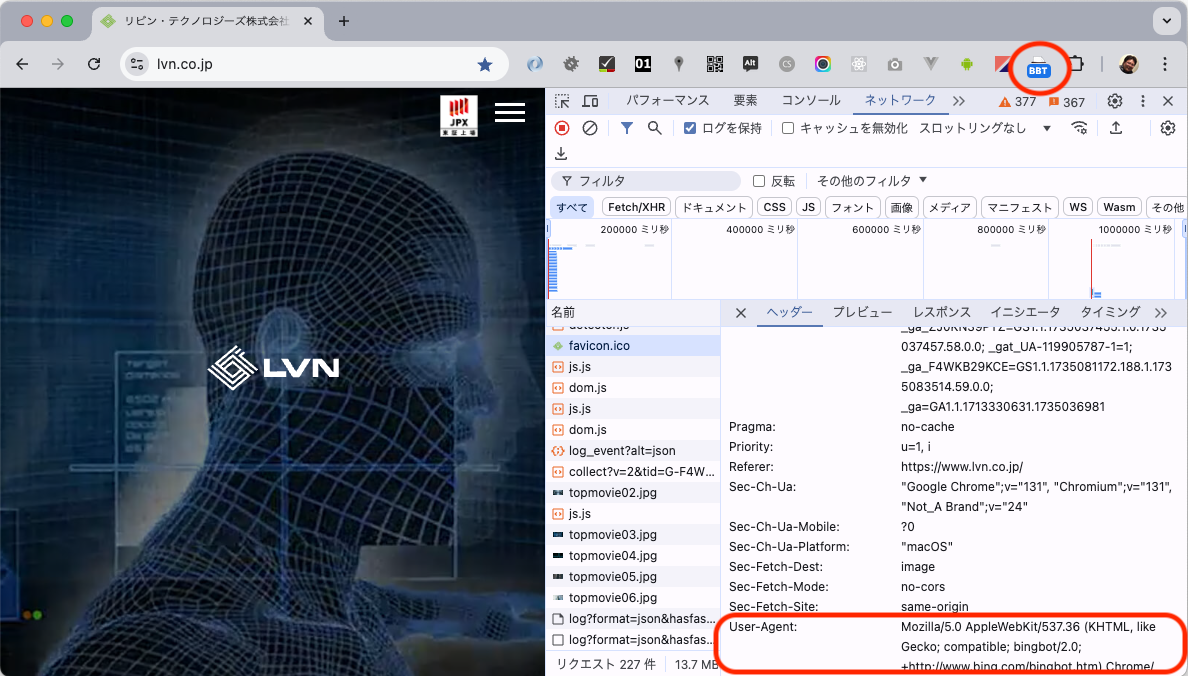Select the inspect element cursor tool
1188x676 pixels.
pyautogui.click(x=563, y=101)
